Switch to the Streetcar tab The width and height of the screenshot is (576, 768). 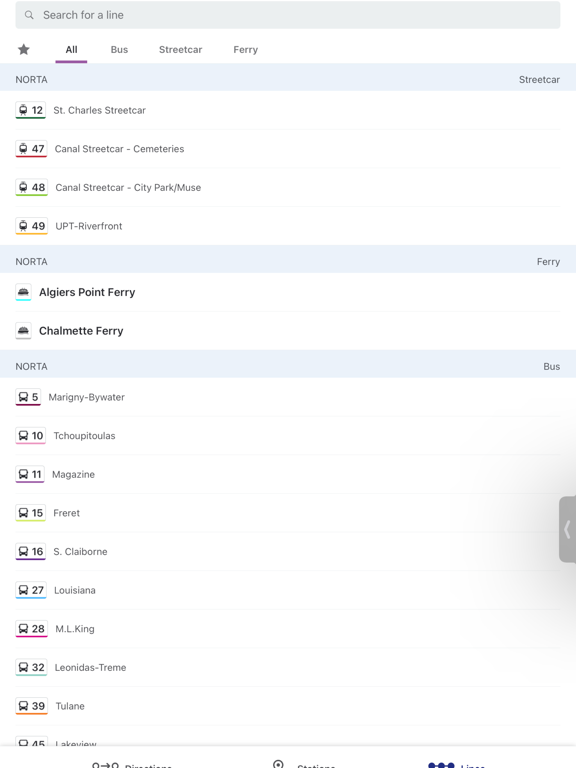click(180, 49)
